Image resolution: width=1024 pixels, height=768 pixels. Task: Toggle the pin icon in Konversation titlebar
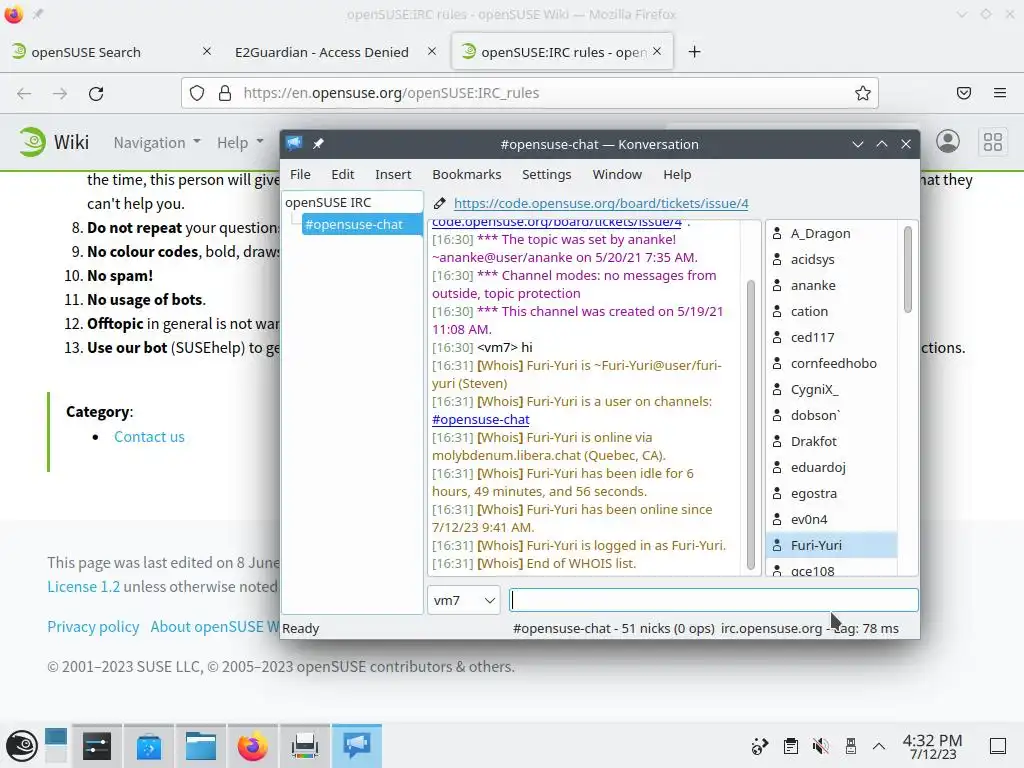point(318,144)
